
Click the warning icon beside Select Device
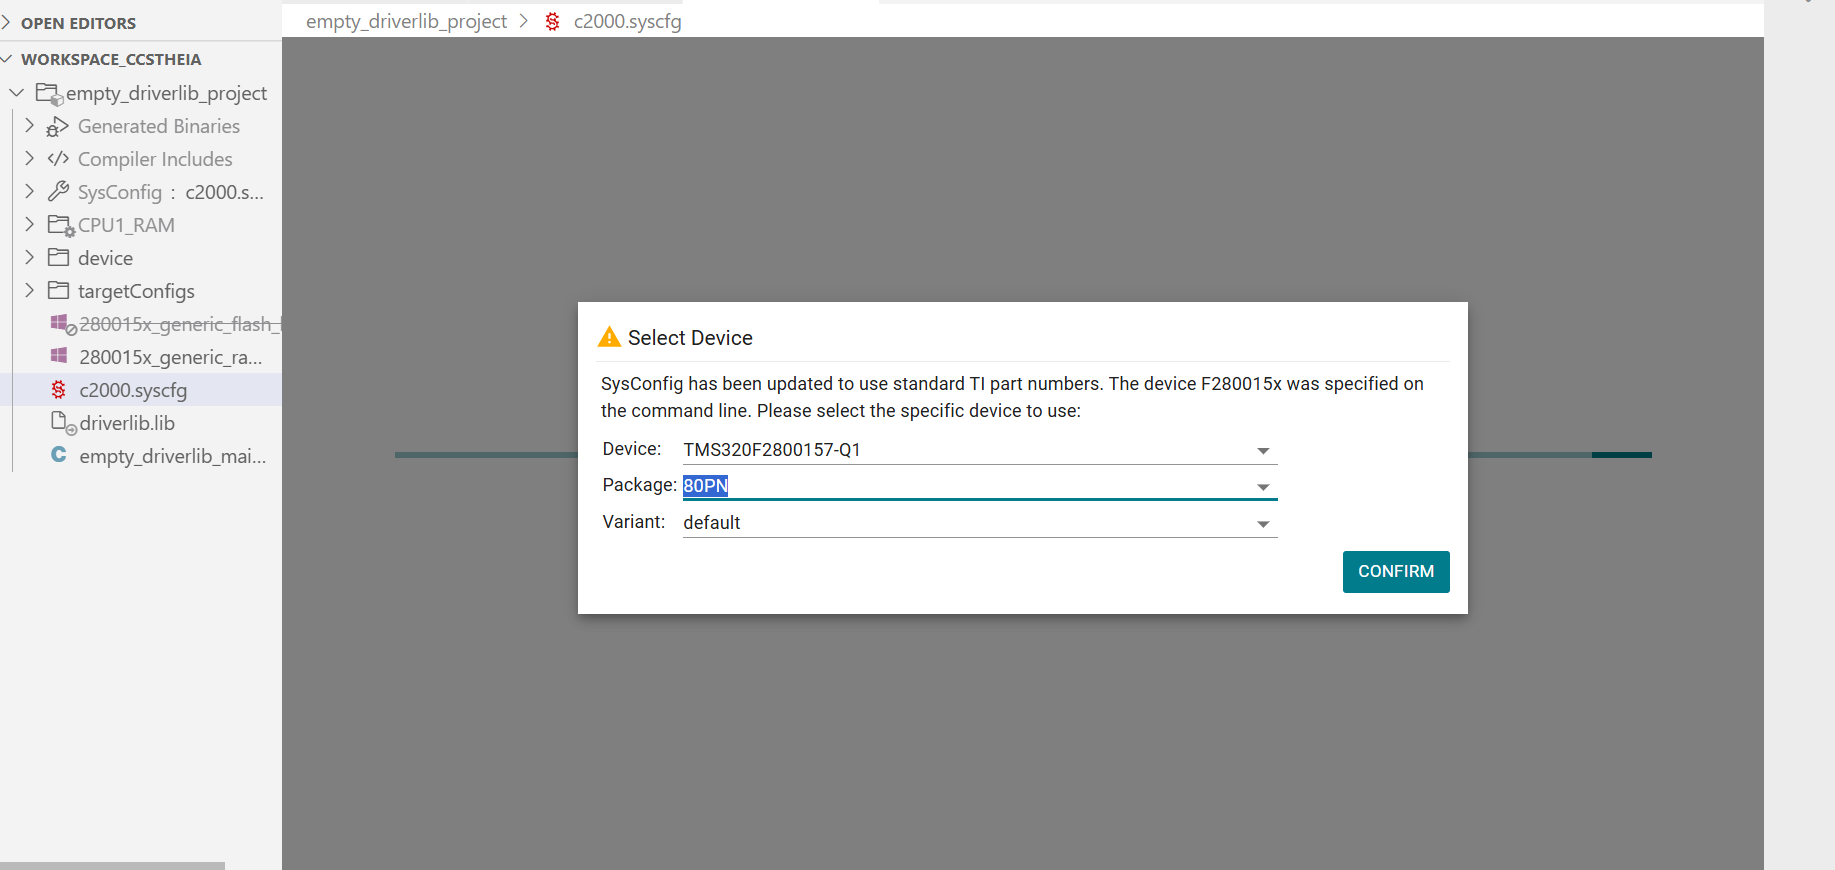609,337
